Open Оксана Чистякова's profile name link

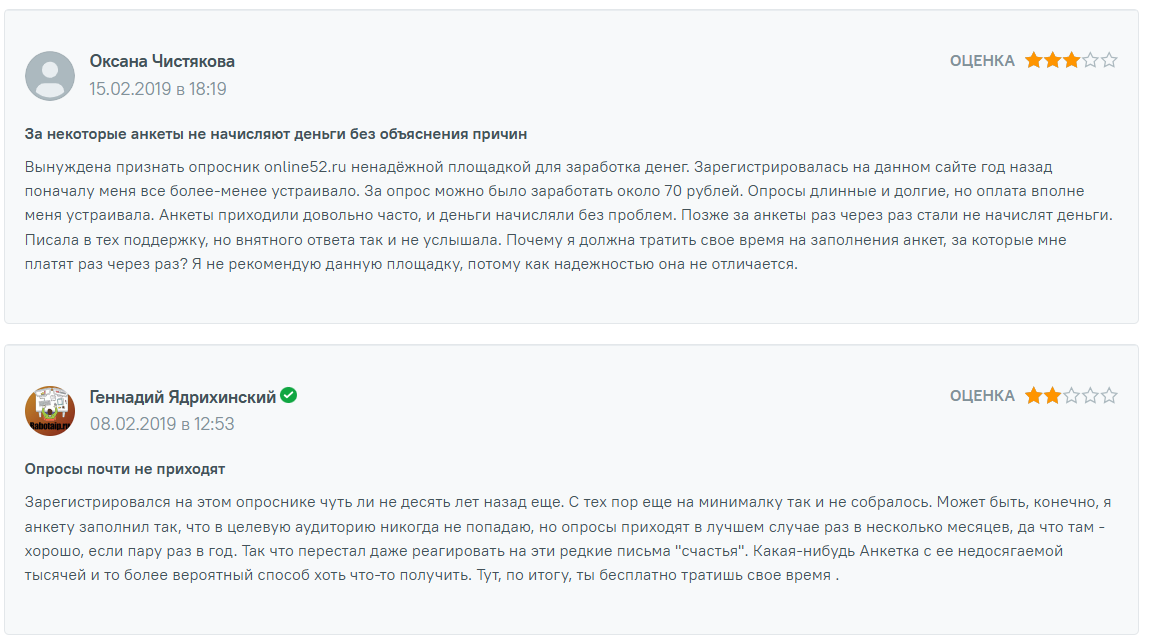pyautogui.click(x=162, y=61)
